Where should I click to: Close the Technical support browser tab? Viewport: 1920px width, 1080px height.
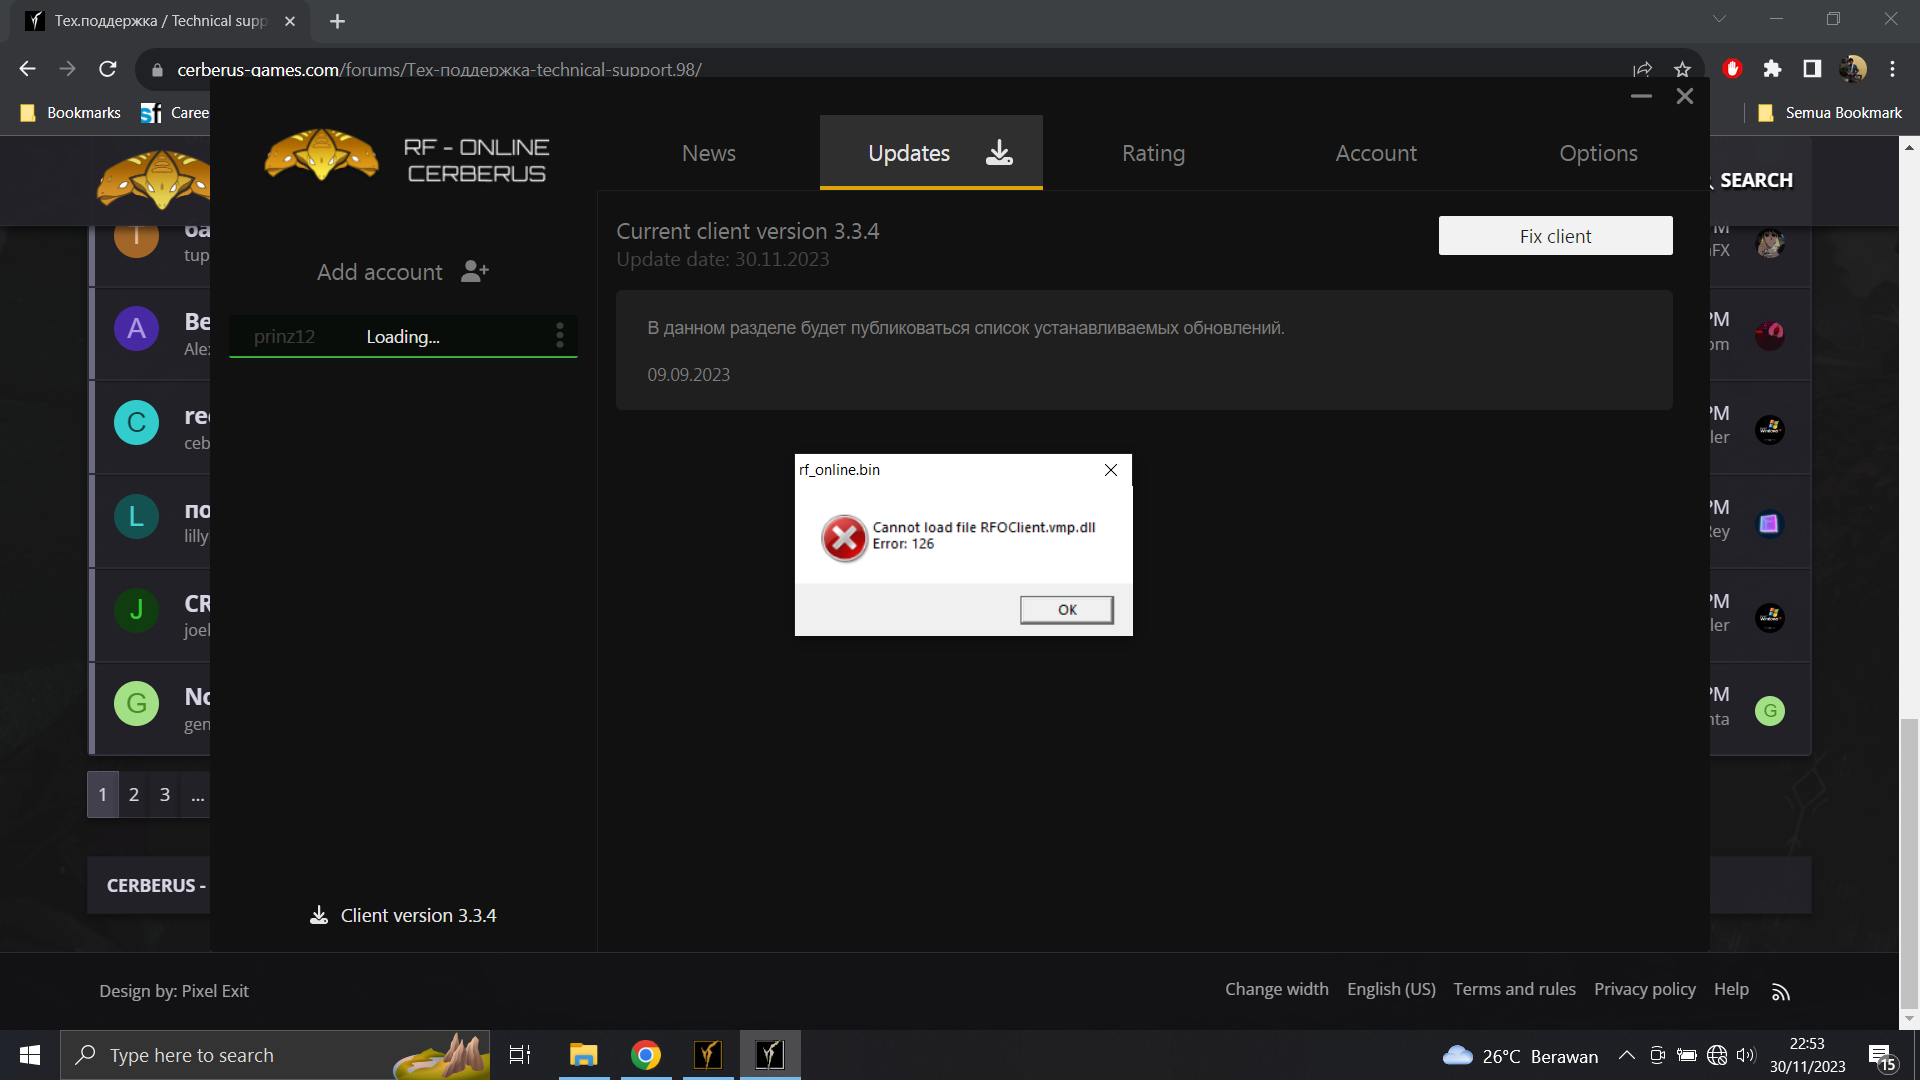(x=290, y=21)
